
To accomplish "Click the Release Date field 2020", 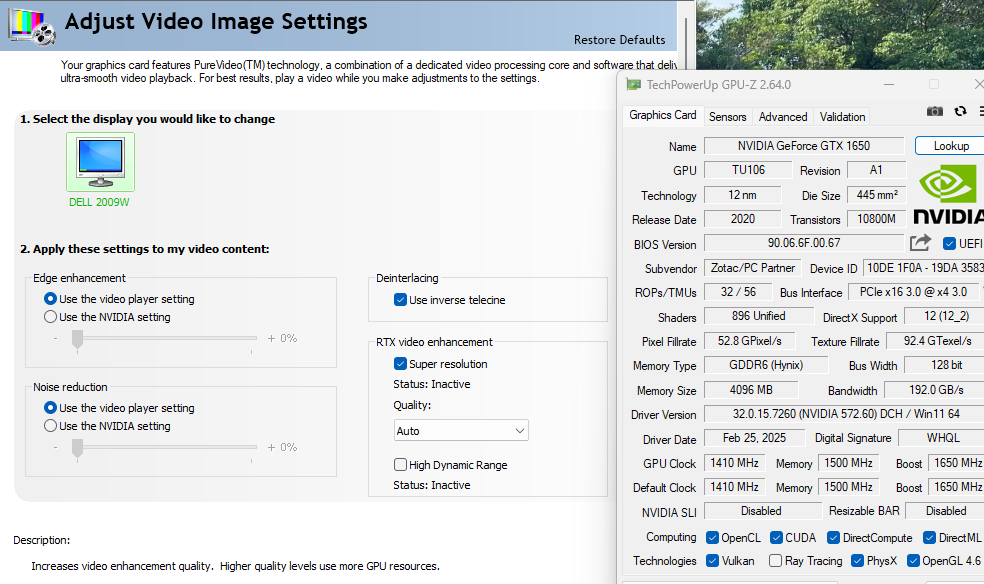I will tap(742, 219).
